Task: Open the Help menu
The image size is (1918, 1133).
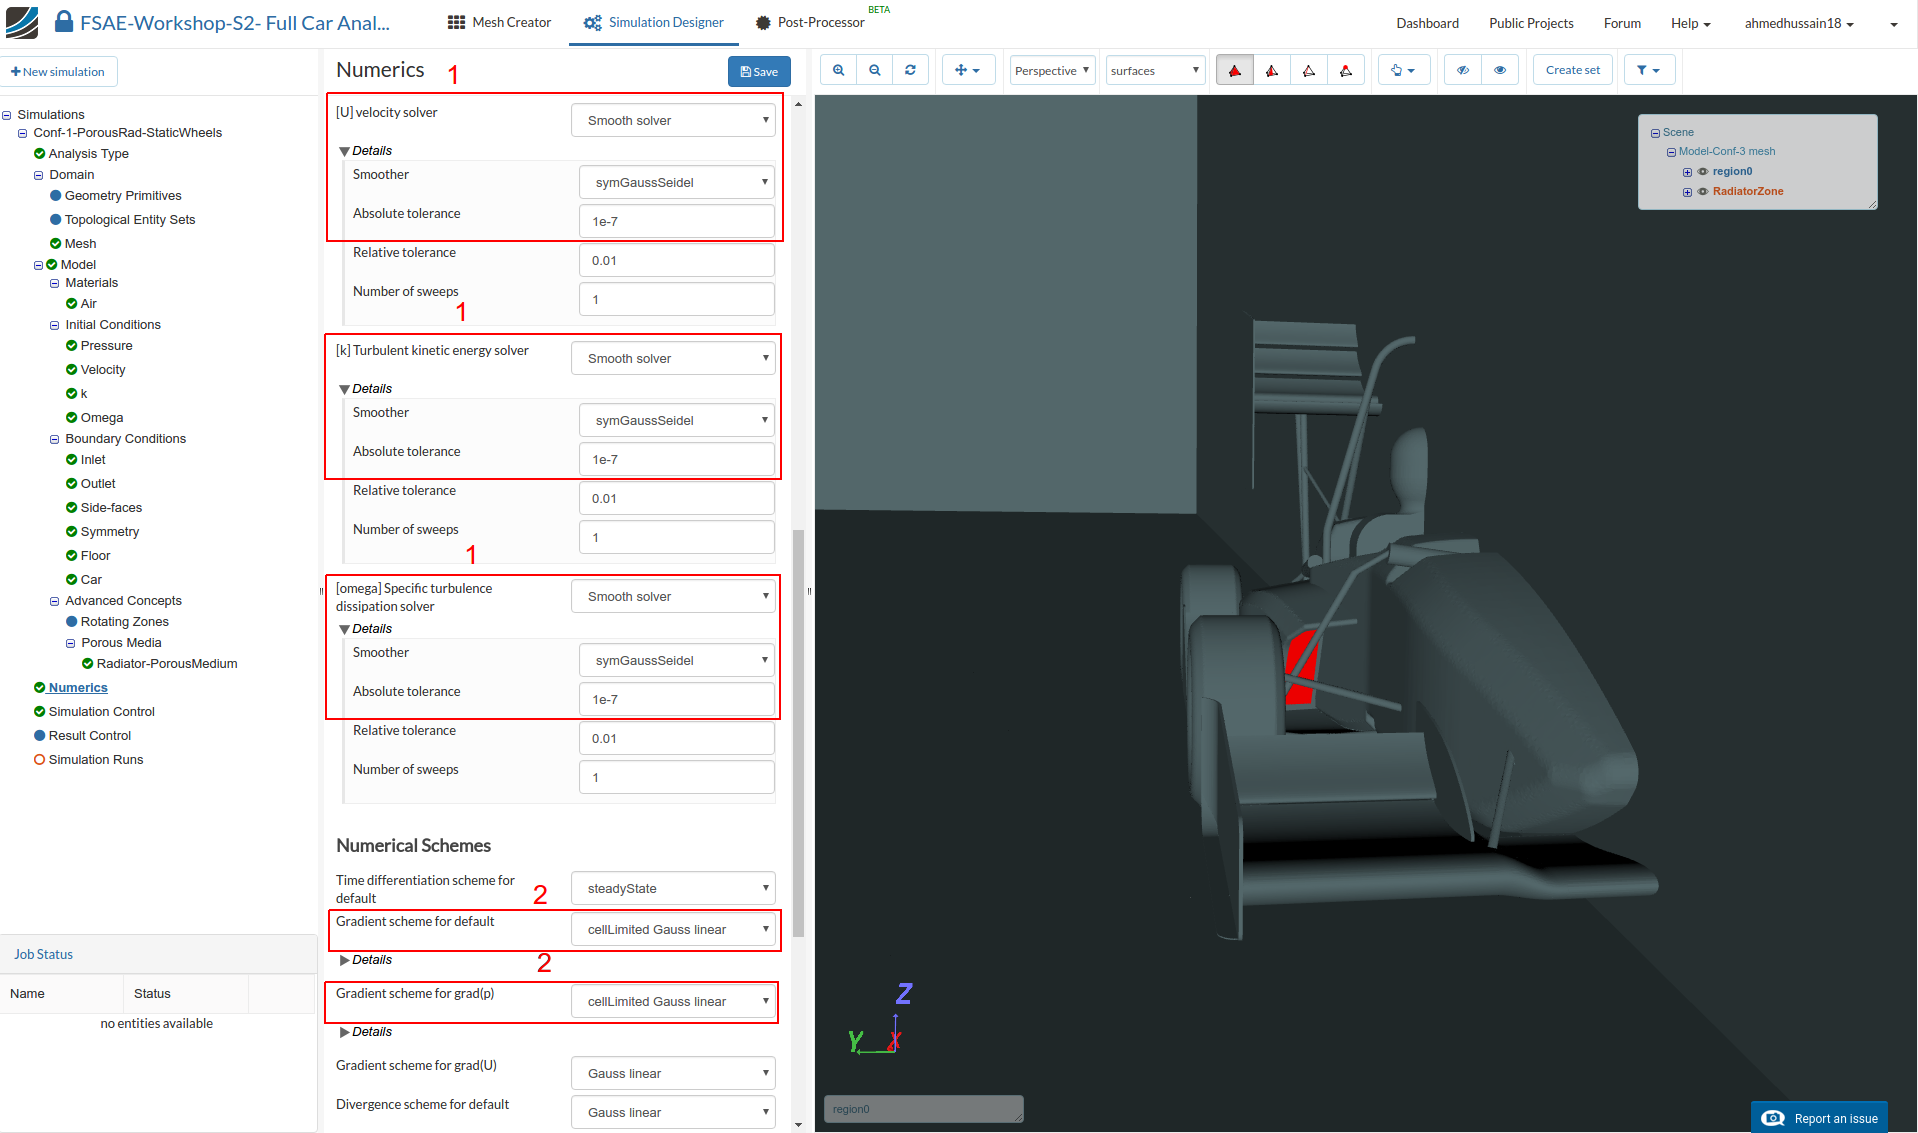Action: coord(1690,22)
